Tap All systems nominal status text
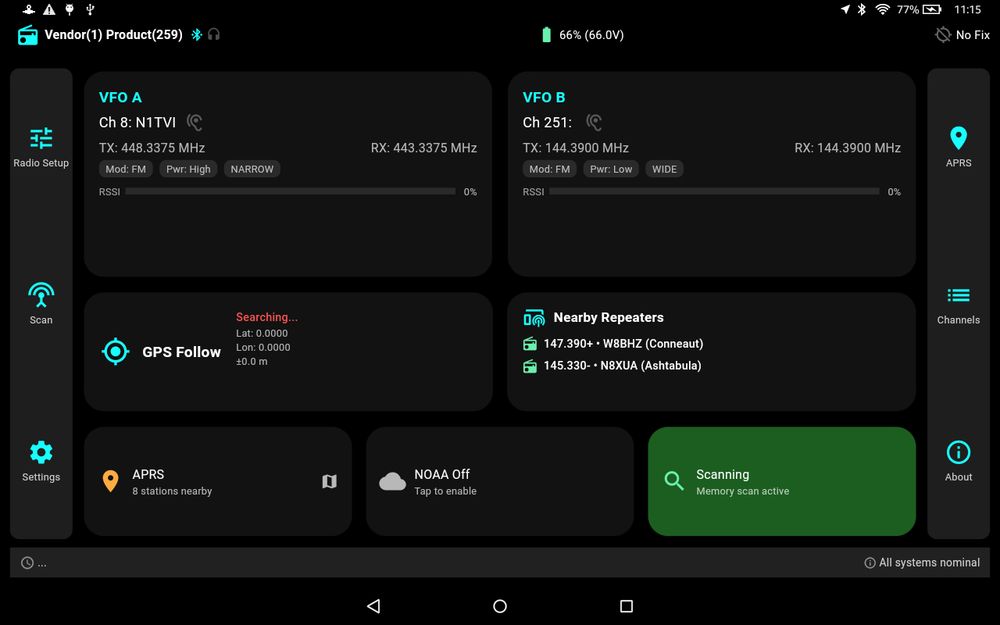The height and width of the screenshot is (625, 1000). [929, 562]
